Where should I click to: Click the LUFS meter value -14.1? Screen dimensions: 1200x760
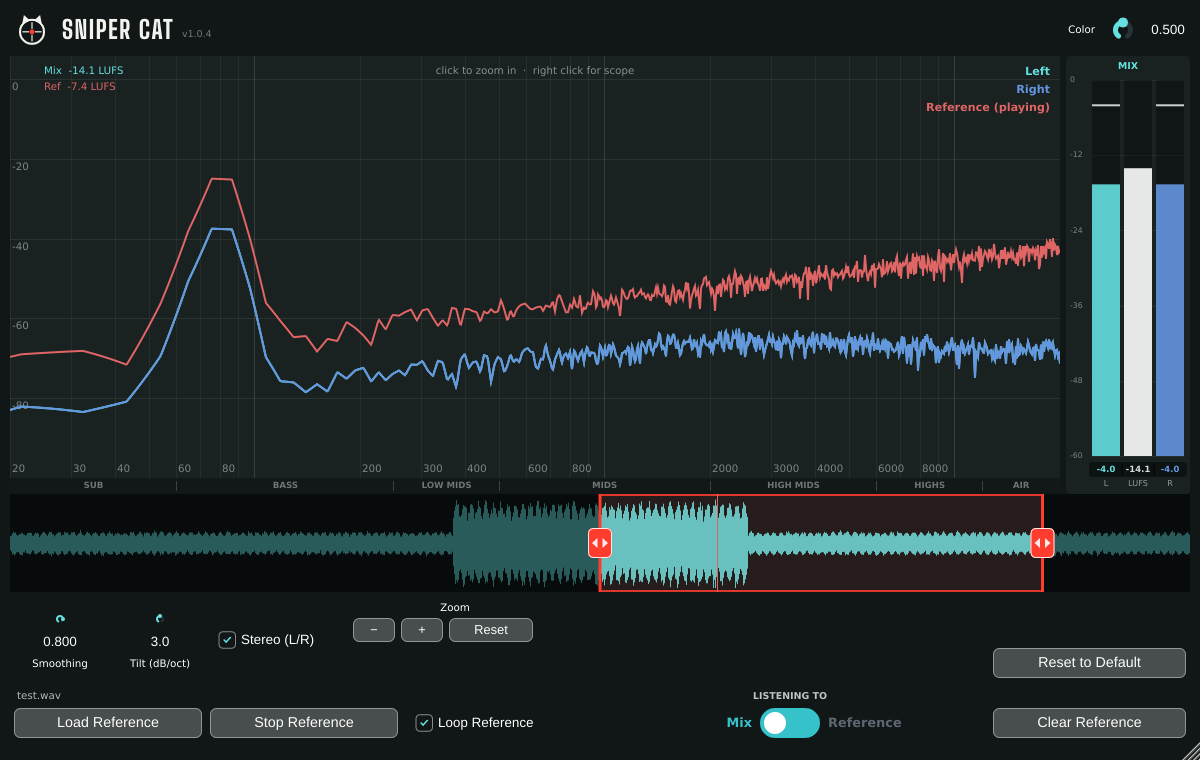pyautogui.click(x=1138, y=469)
